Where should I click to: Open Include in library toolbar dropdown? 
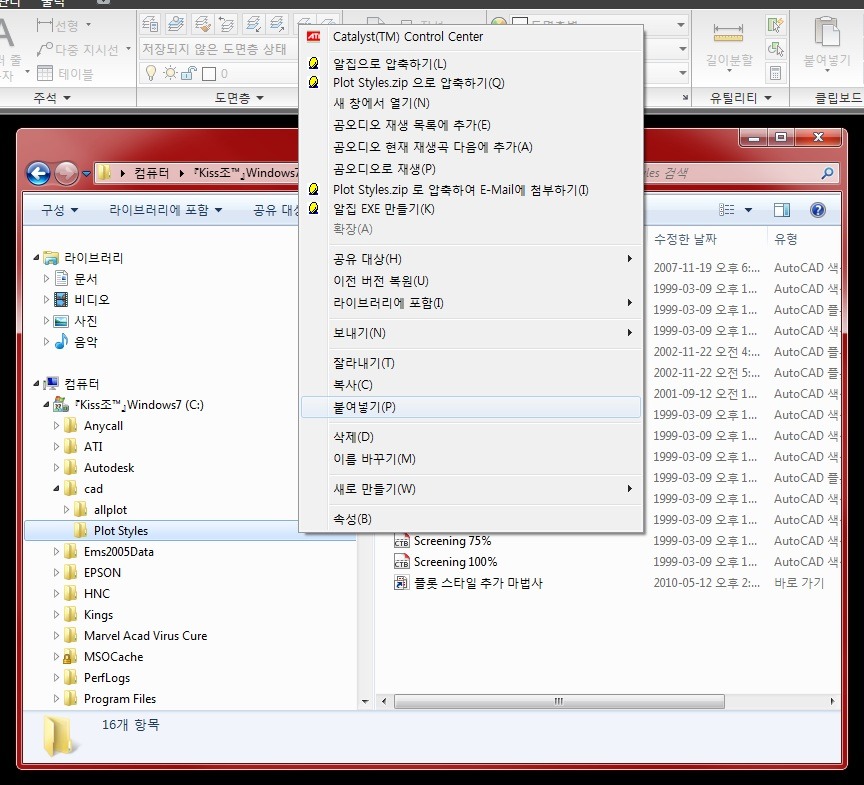tap(165, 210)
